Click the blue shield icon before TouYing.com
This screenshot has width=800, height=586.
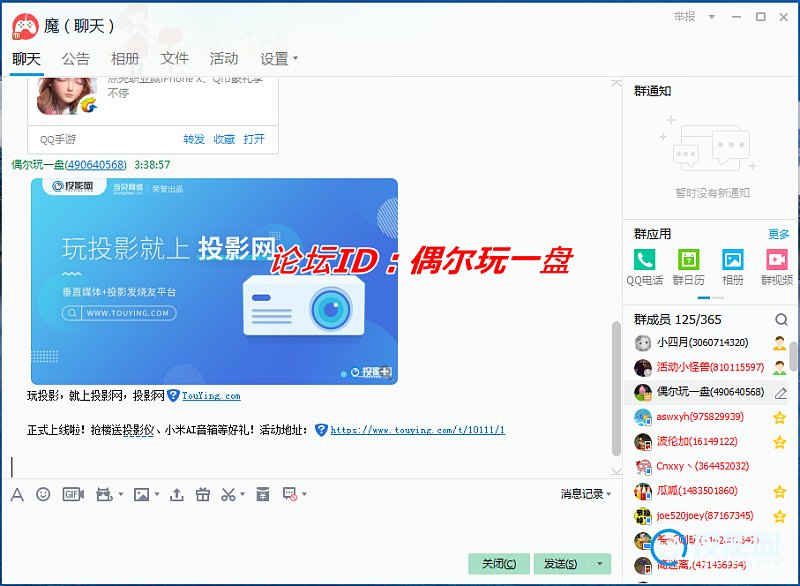tap(173, 396)
